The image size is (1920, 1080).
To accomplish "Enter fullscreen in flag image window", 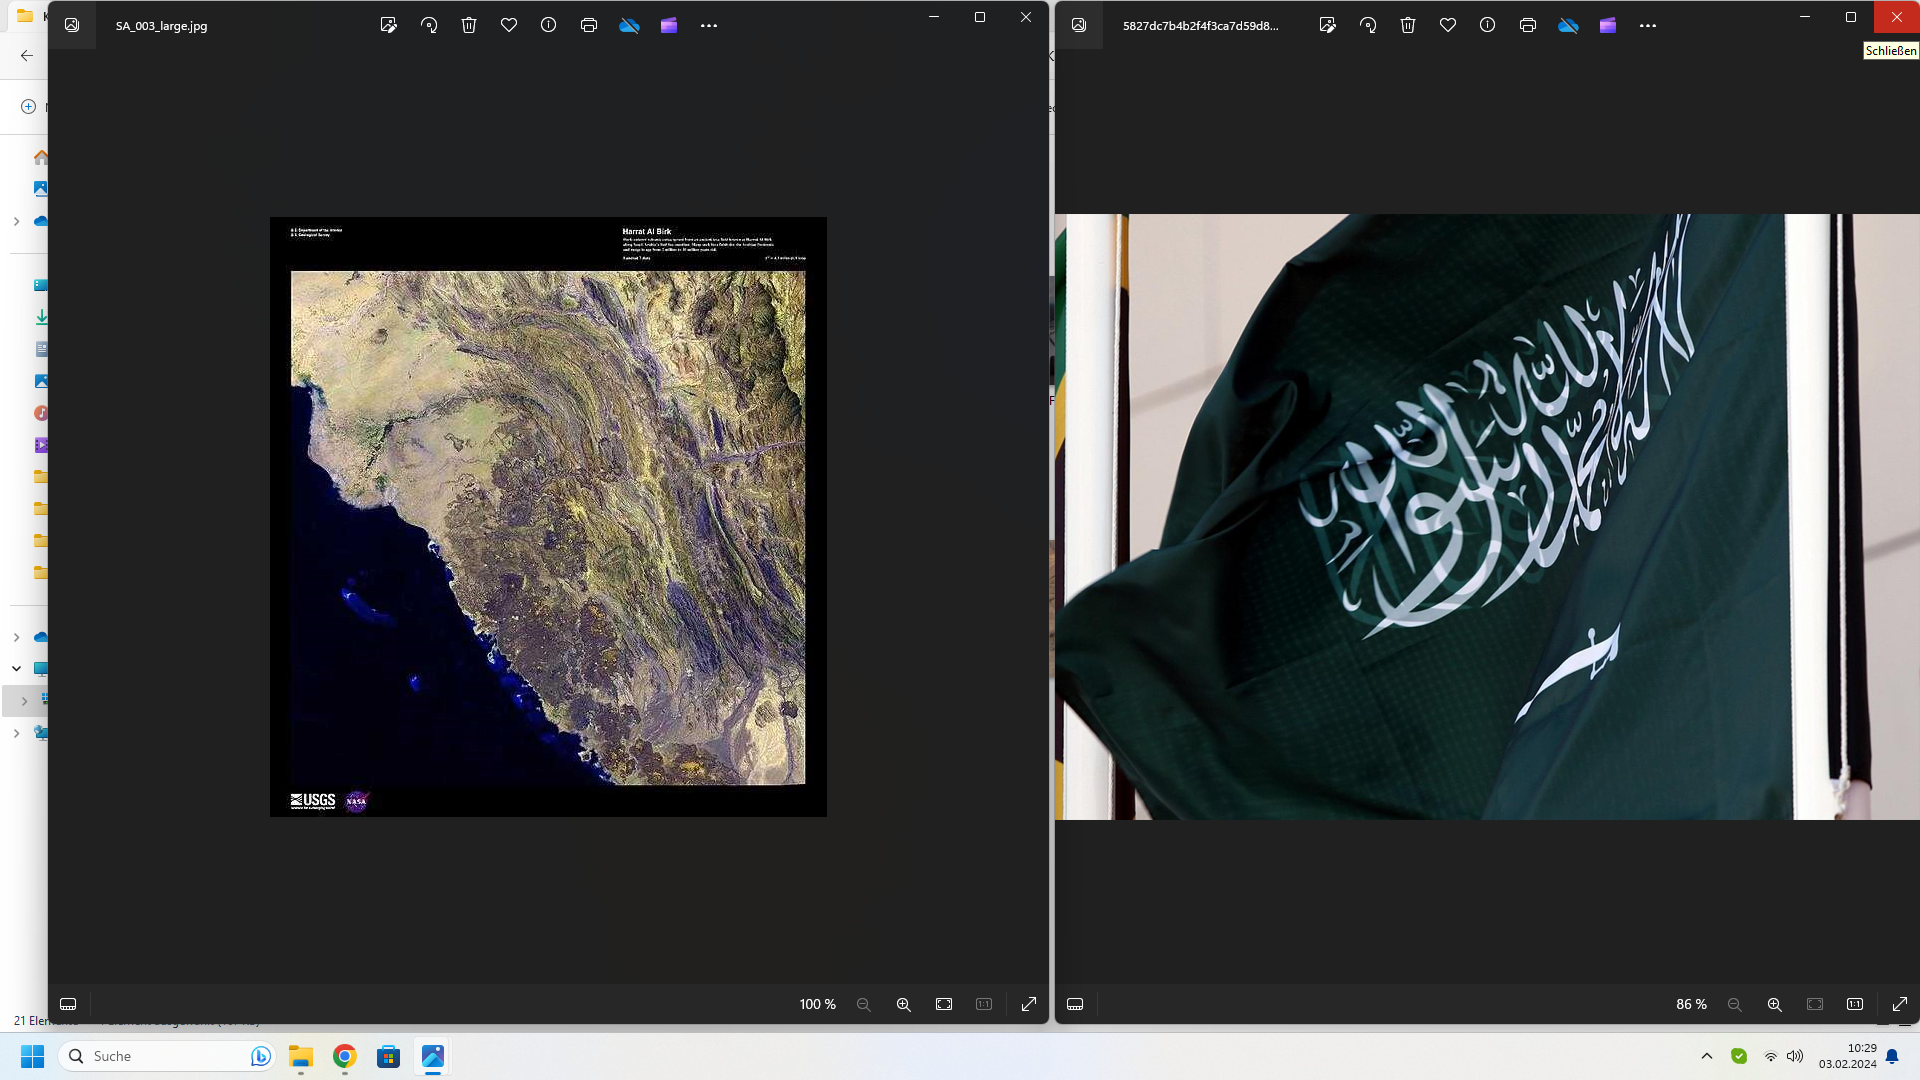I will [x=1900, y=1004].
